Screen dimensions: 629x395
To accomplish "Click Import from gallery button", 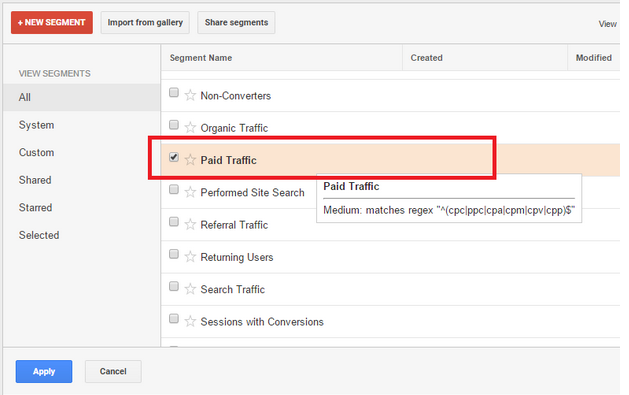I will (145, 22).
